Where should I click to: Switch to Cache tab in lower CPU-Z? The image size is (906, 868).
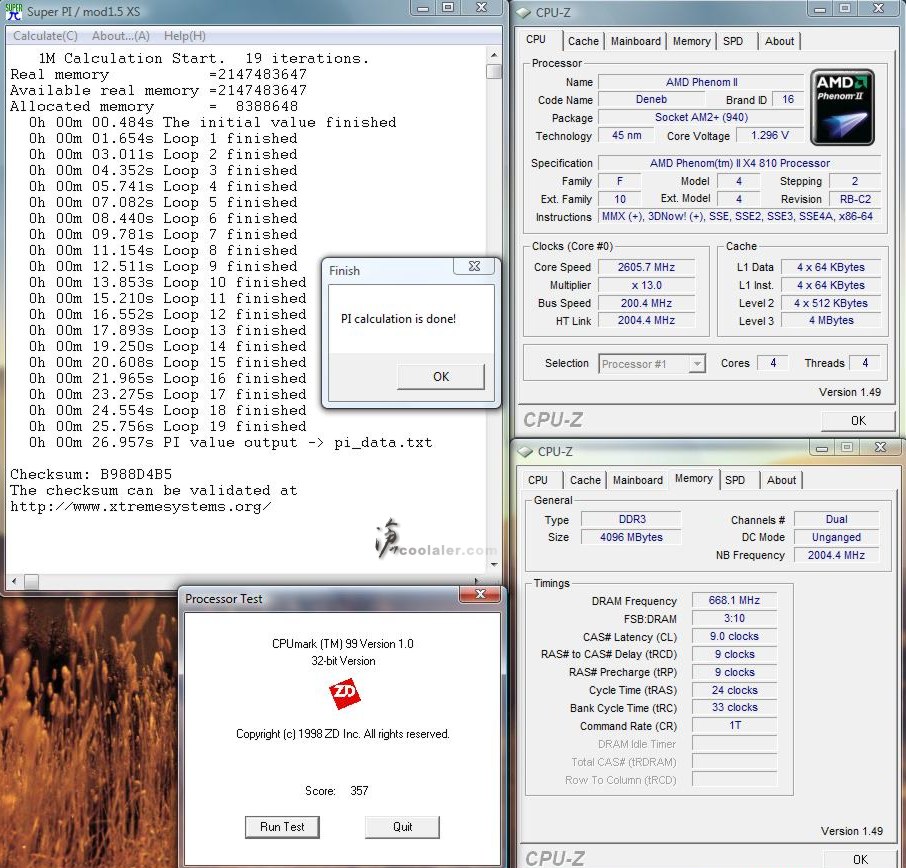pyautogui.click(x=585, y=480)
